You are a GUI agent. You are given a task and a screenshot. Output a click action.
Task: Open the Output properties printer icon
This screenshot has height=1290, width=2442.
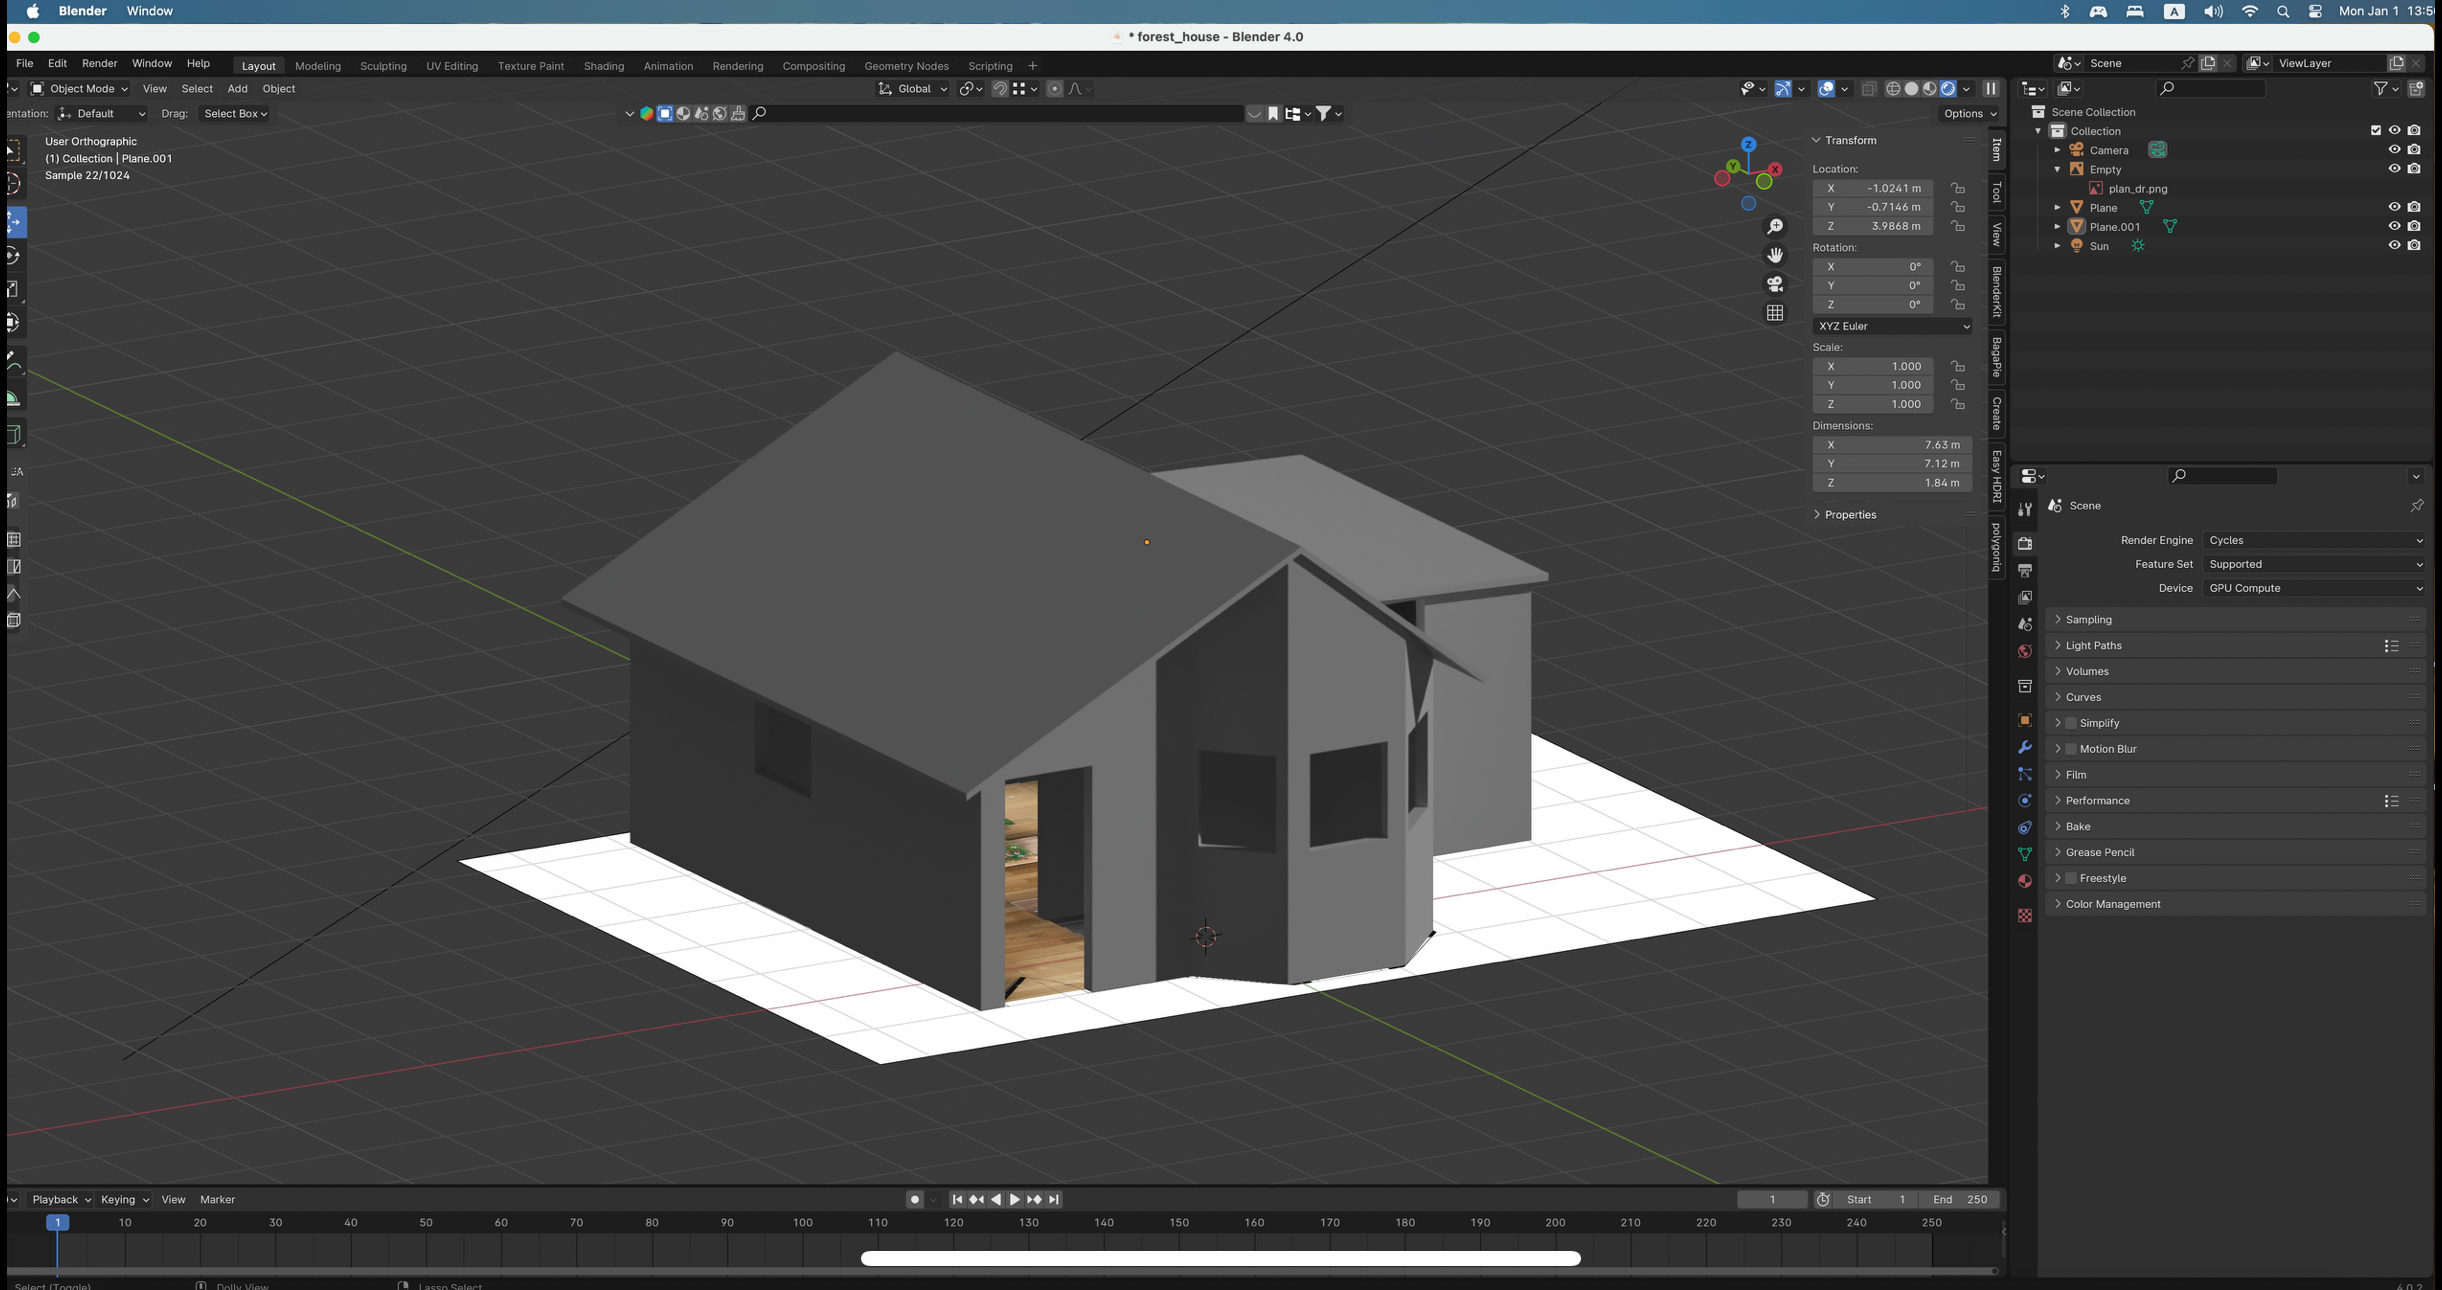tap(2024, 570)
